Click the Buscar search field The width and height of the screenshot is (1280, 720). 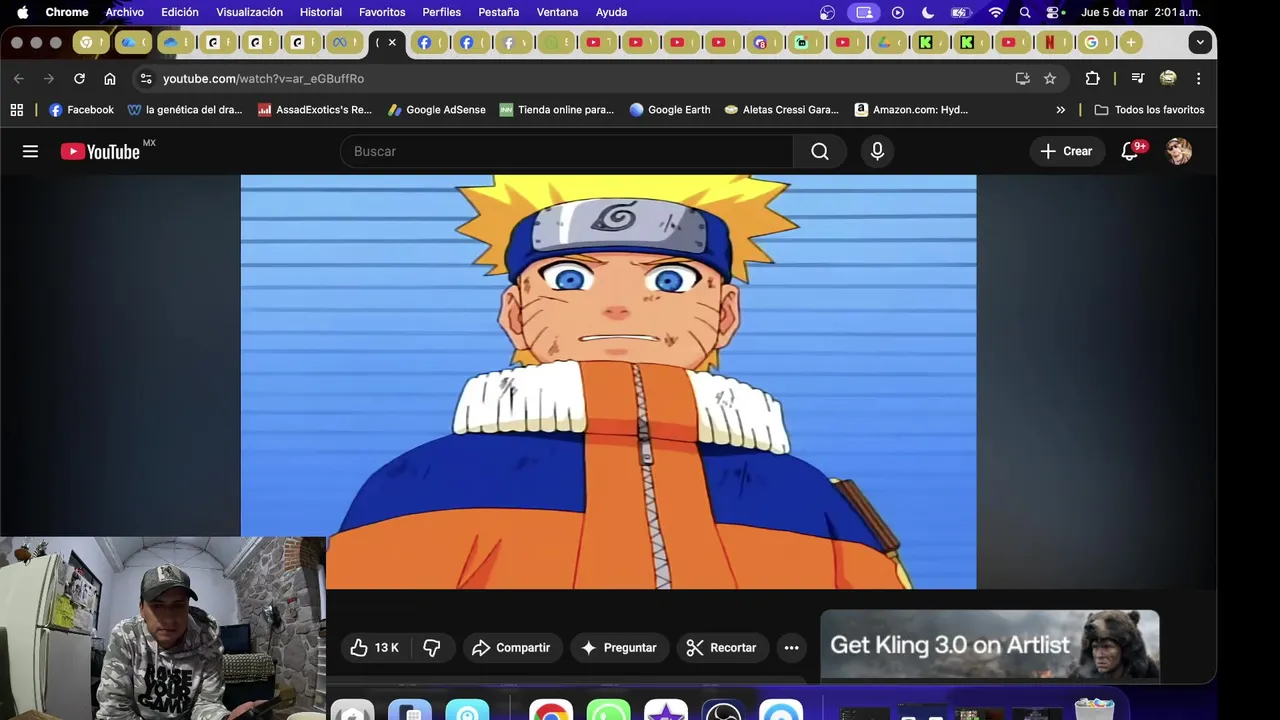coord(567,151)
